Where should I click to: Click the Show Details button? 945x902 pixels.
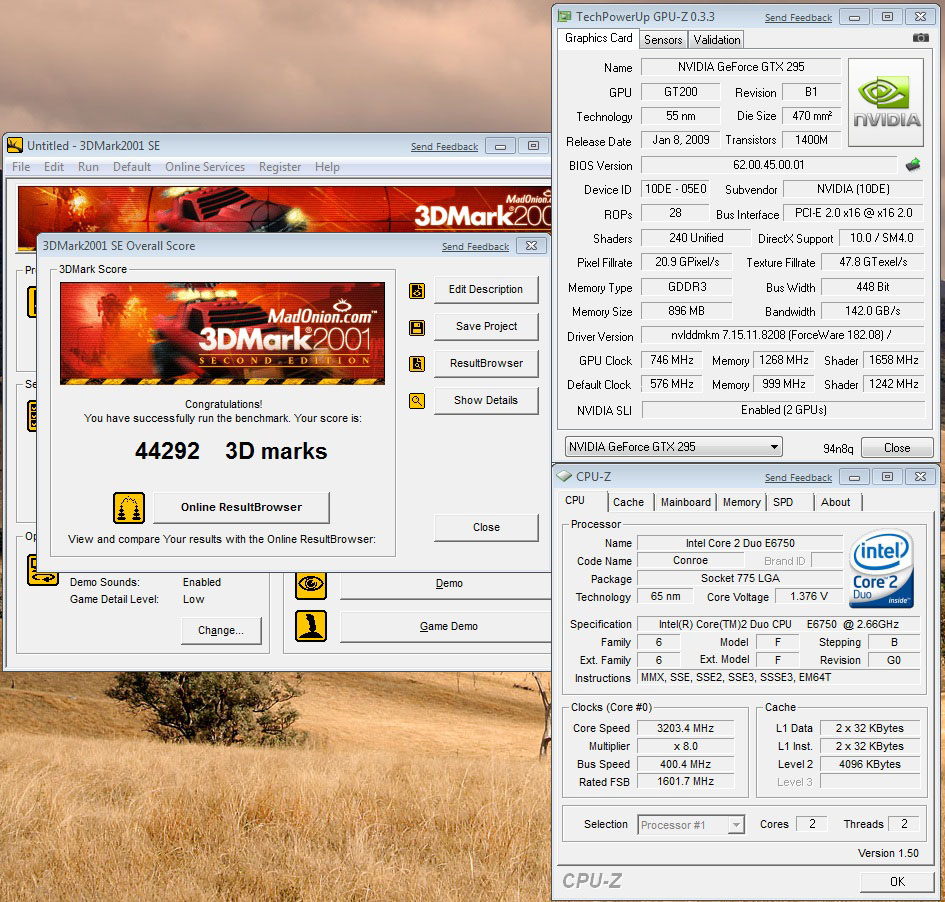pyautogui.click(x=486, y=400)
